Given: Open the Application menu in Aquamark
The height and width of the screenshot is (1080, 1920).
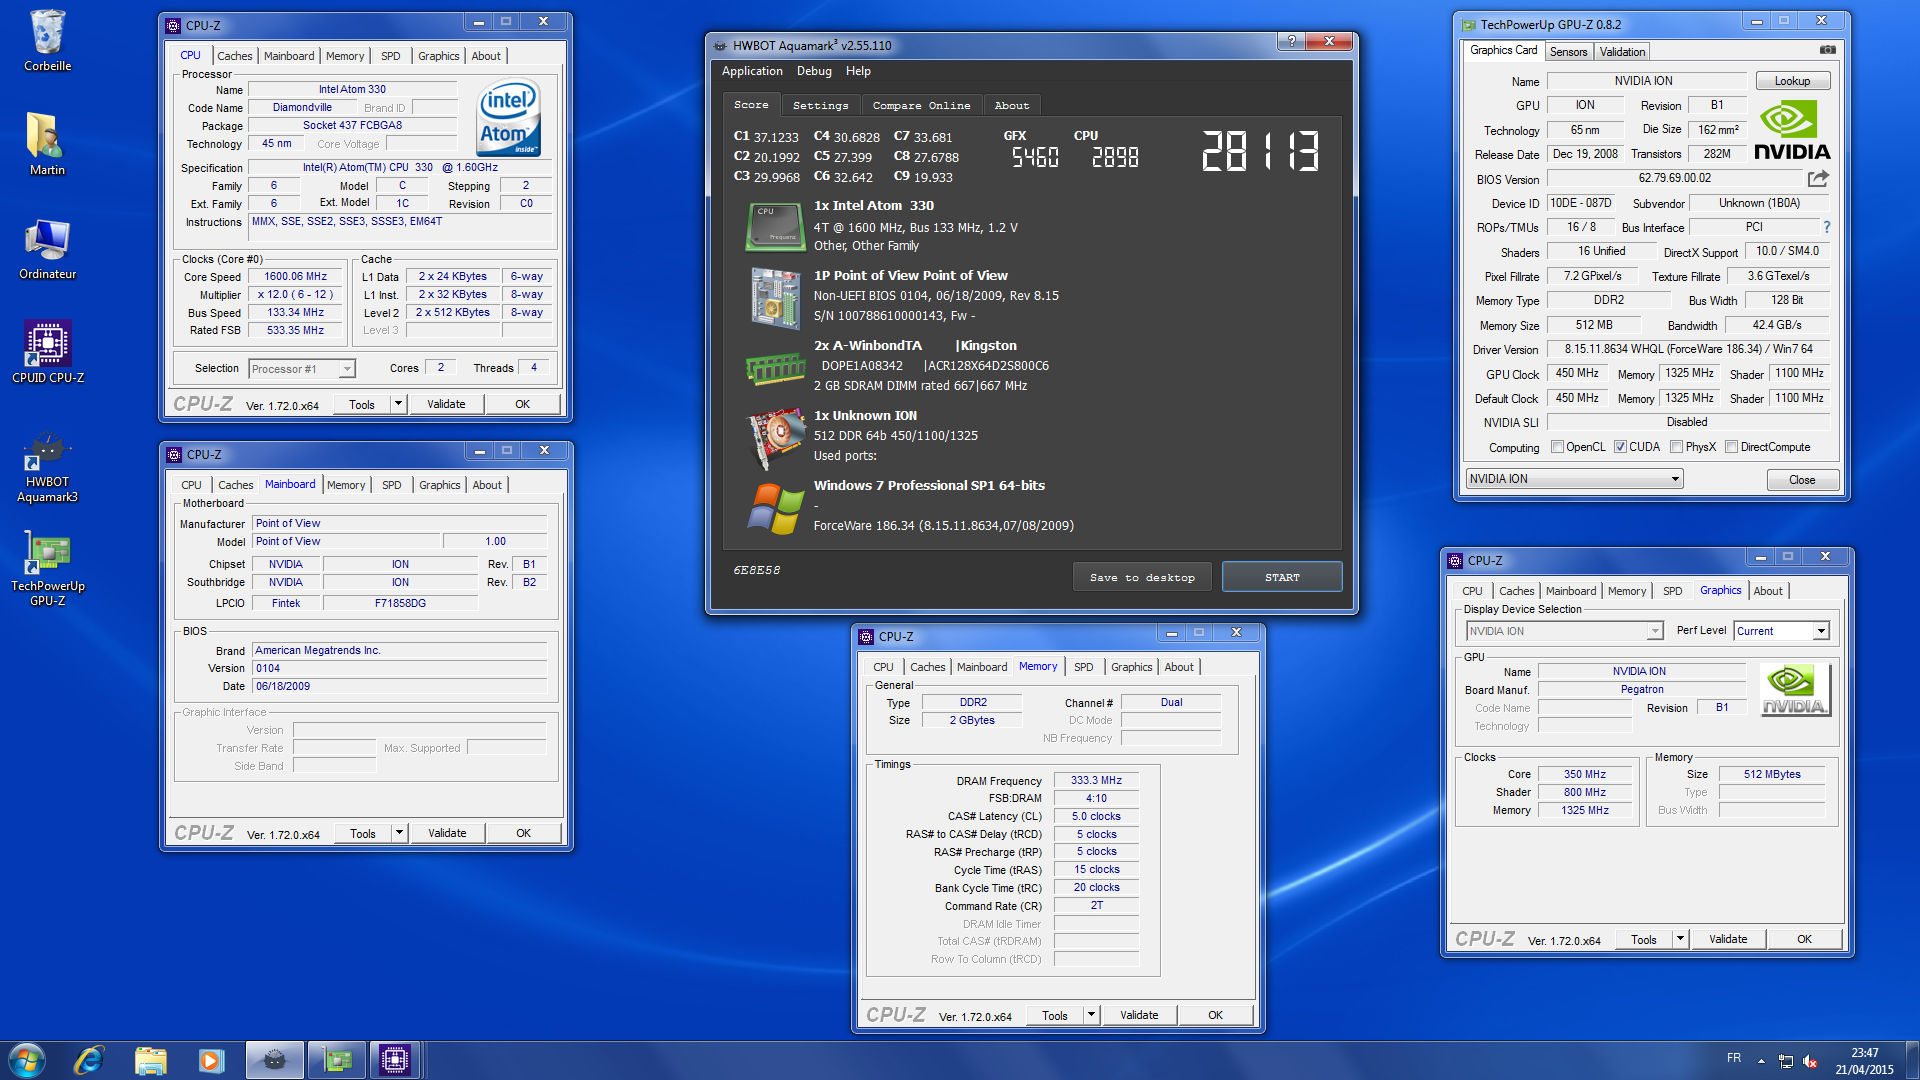Looking at the screenshot, I should coord(752,71).
